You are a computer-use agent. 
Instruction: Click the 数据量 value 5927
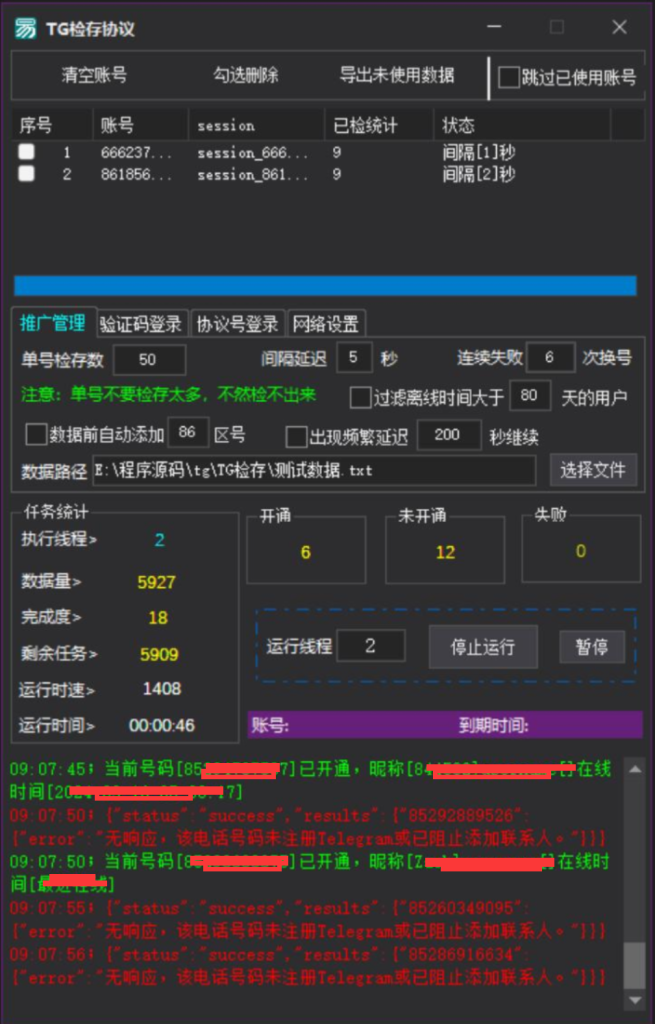[x=157, y=582]
